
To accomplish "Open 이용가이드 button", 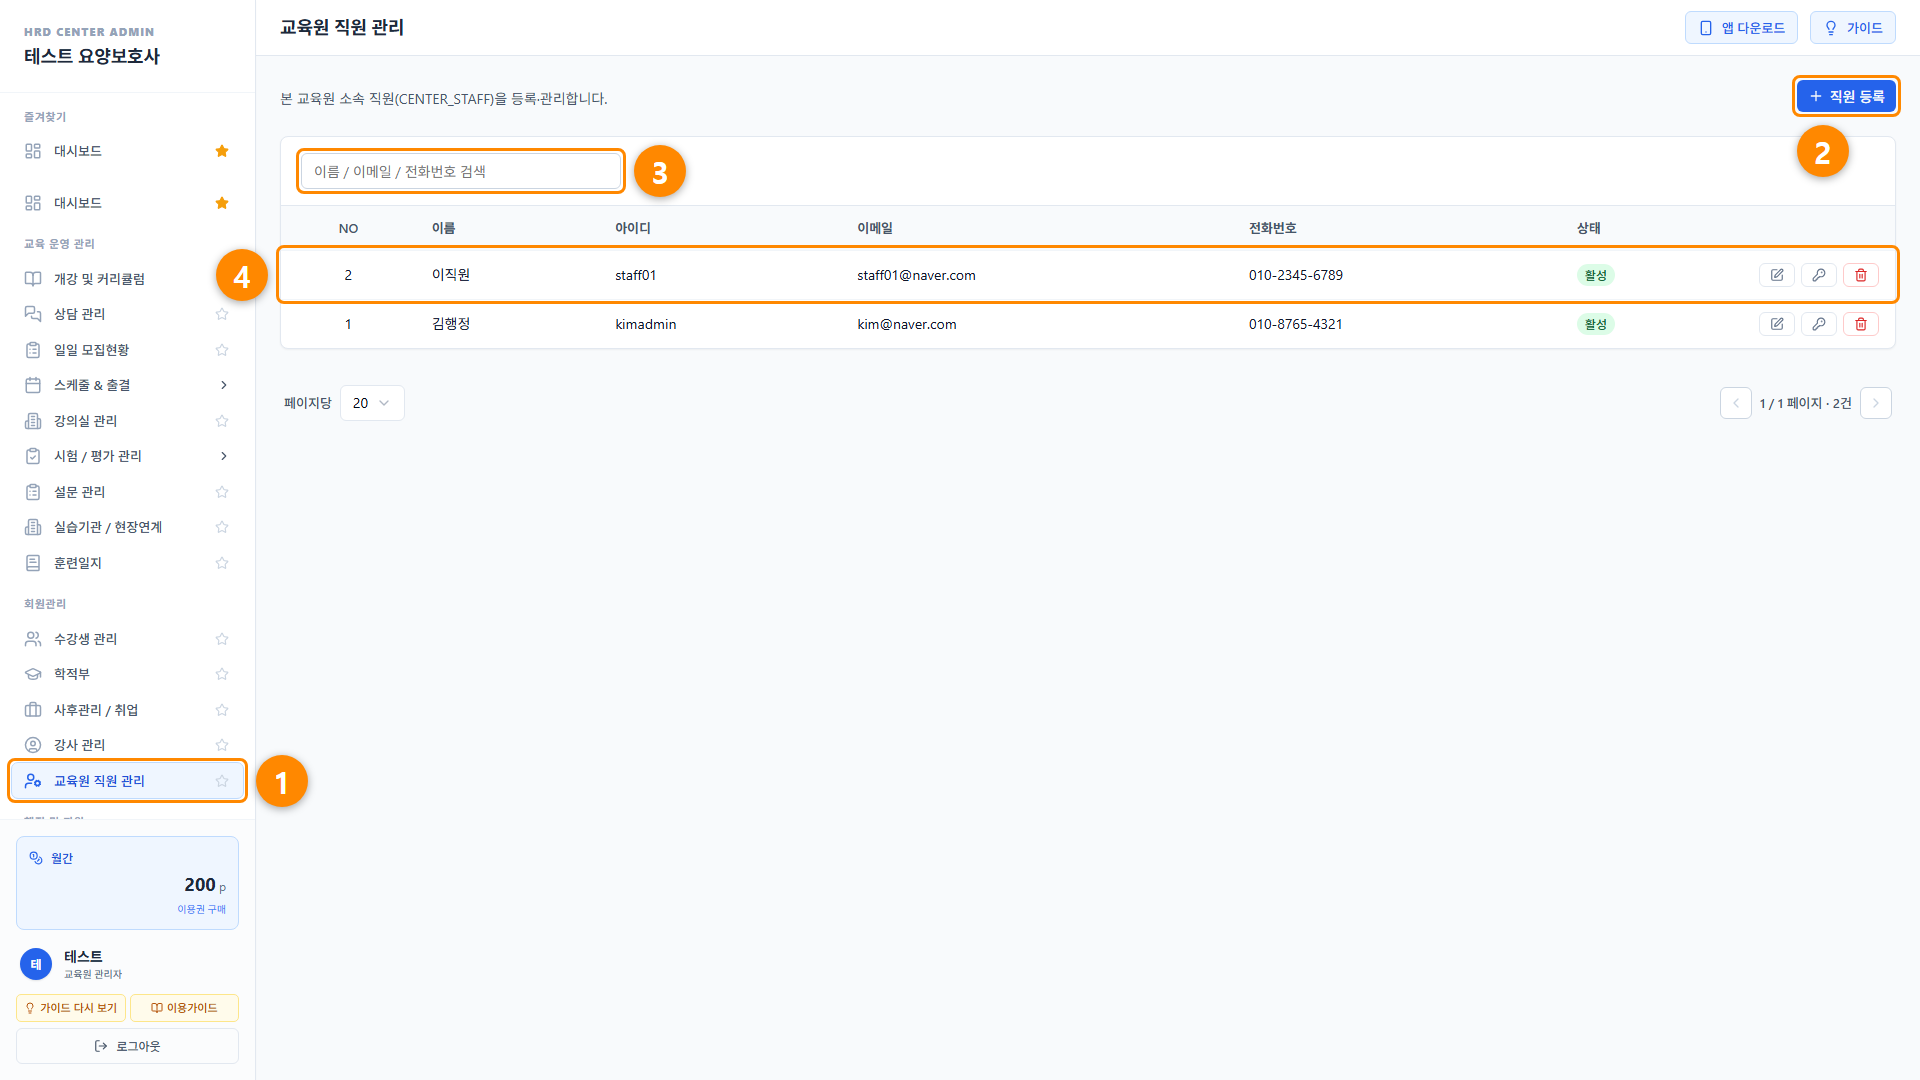I will click(x=184, y=1008).
